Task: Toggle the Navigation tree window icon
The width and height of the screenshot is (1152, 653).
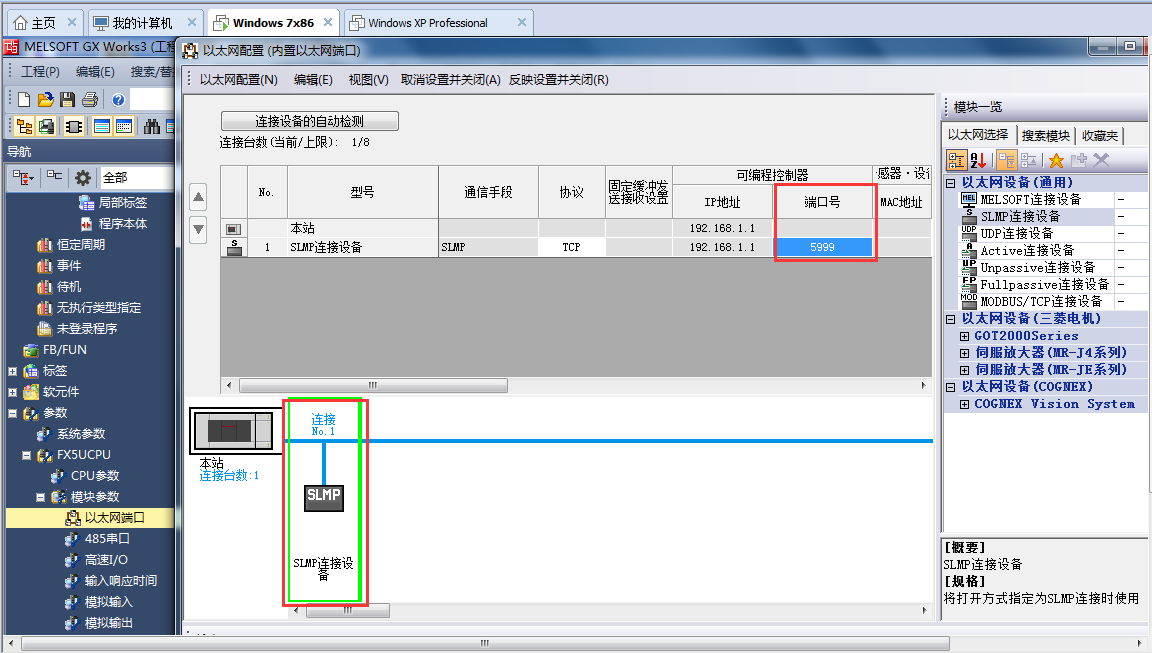Action: click(24, 126)
